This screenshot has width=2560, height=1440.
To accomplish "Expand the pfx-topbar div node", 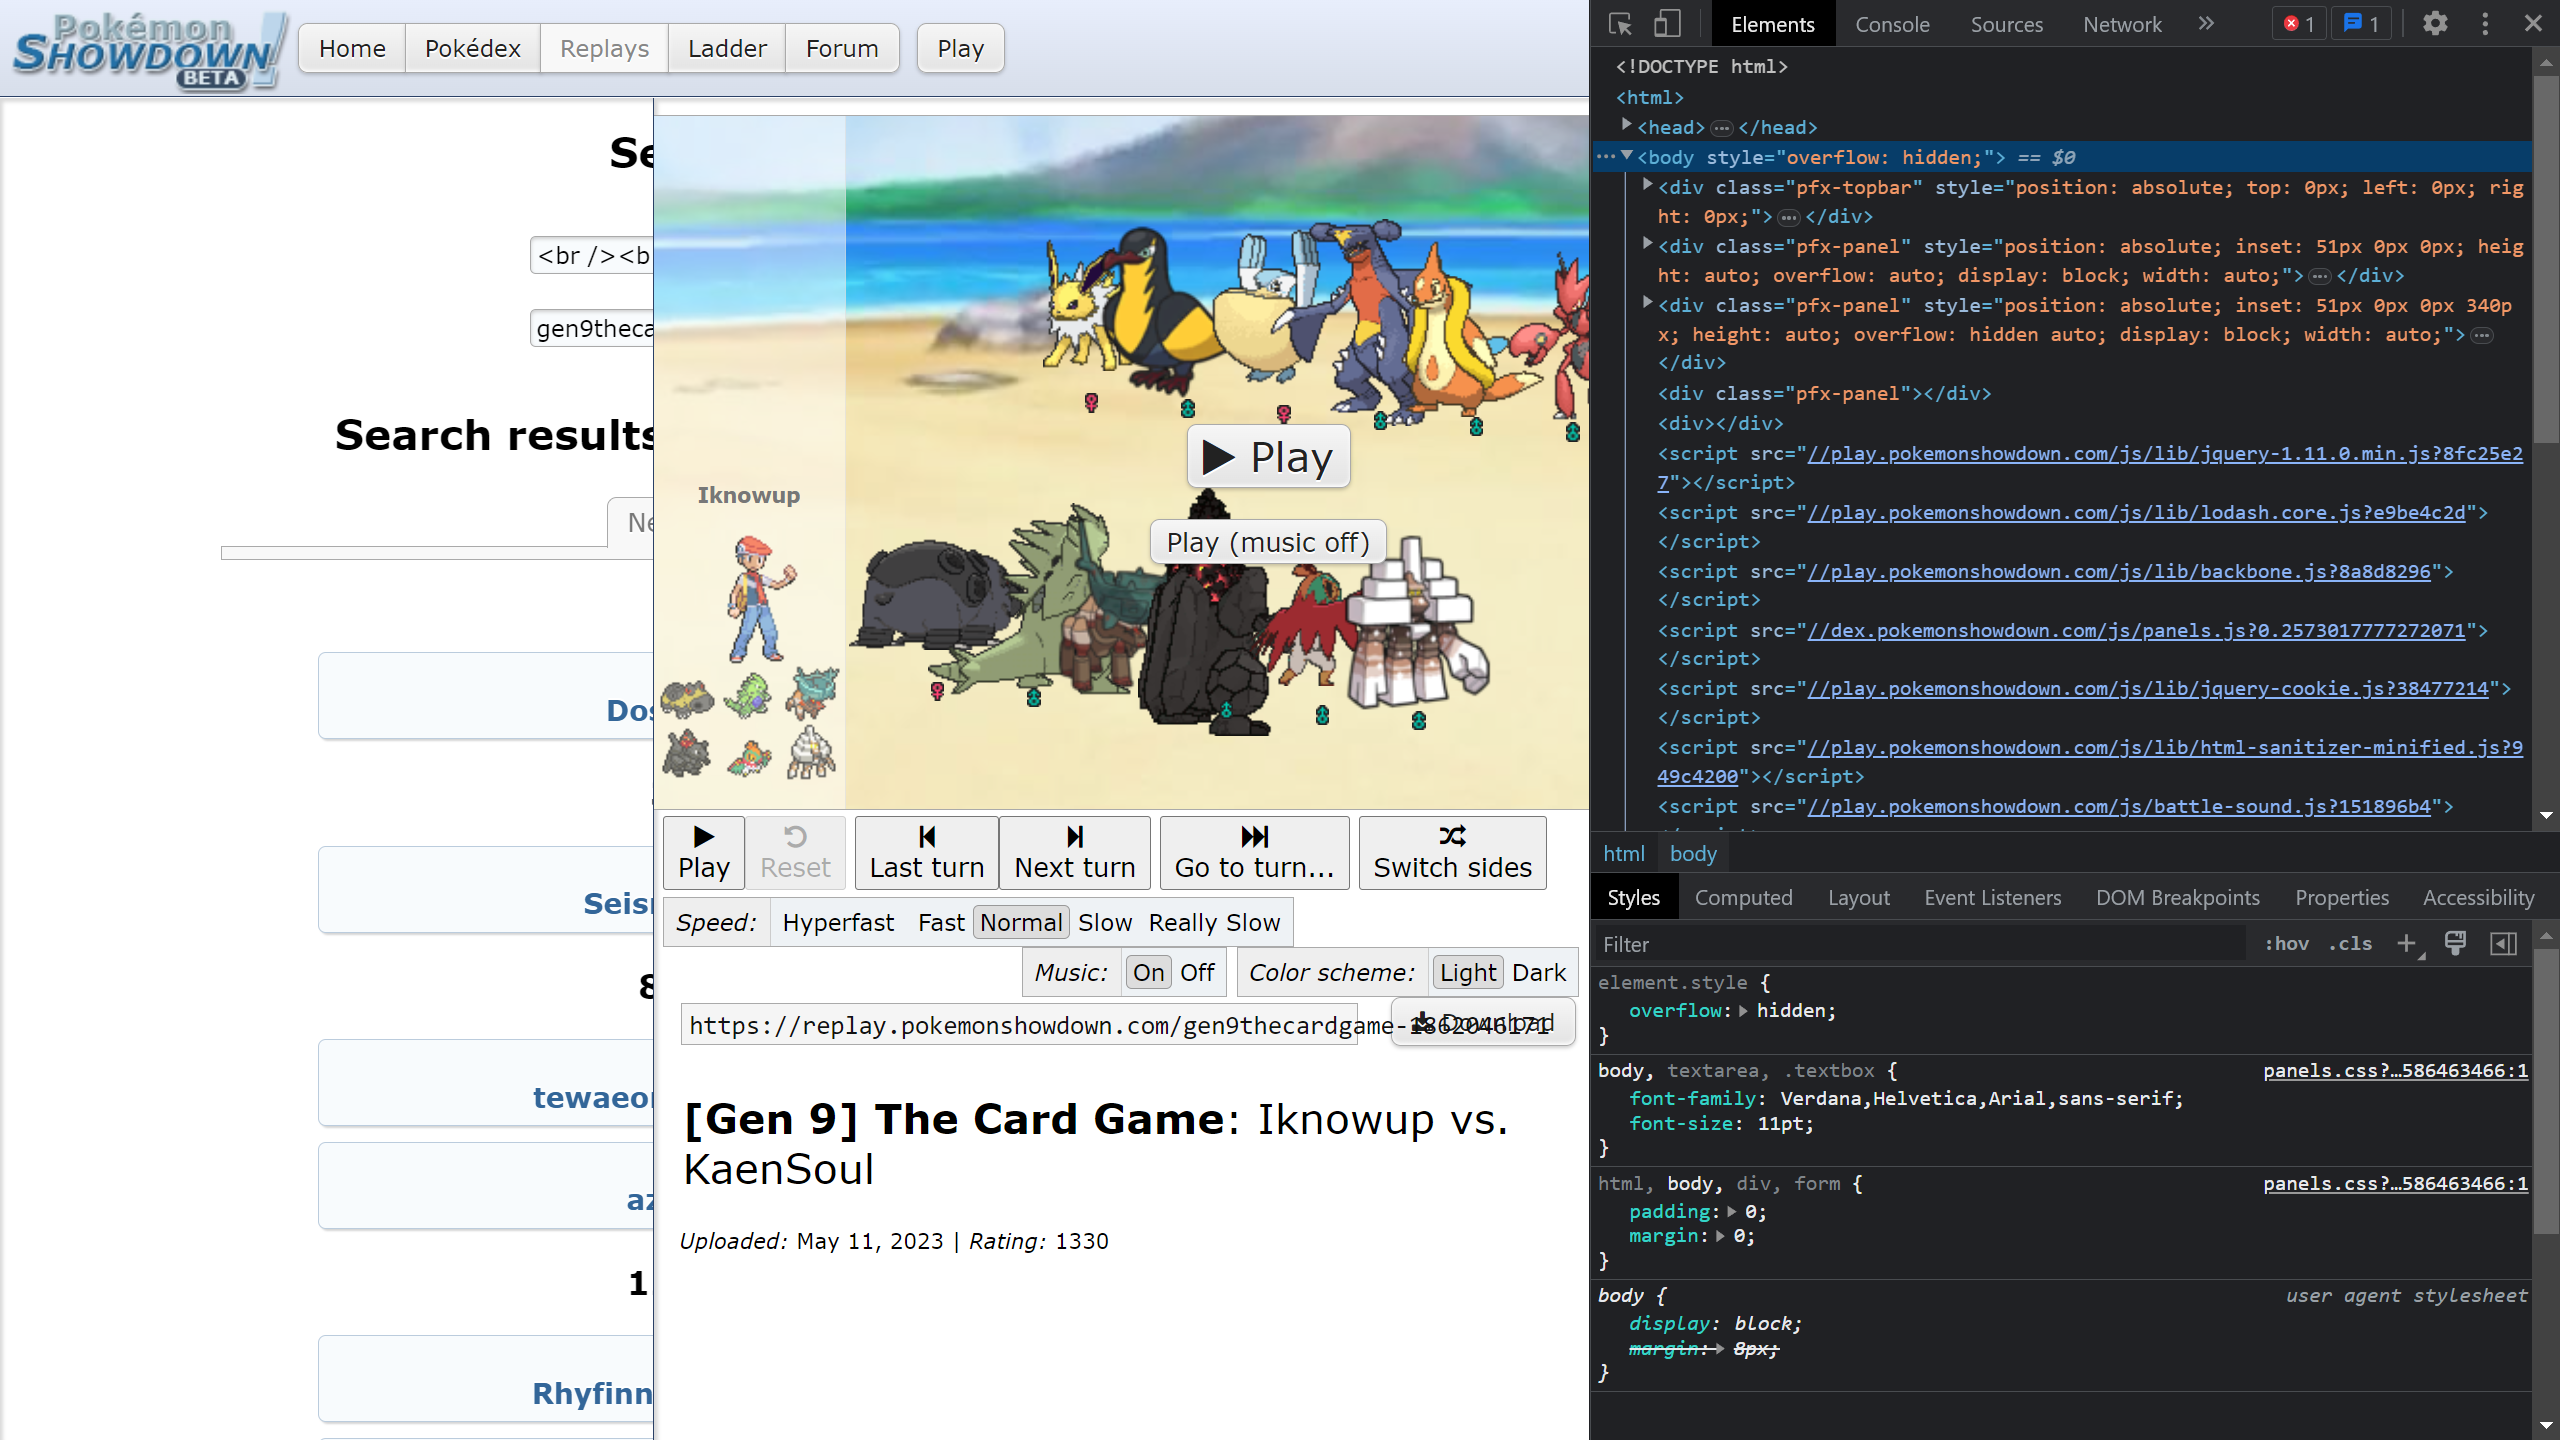I will 1648,186.
